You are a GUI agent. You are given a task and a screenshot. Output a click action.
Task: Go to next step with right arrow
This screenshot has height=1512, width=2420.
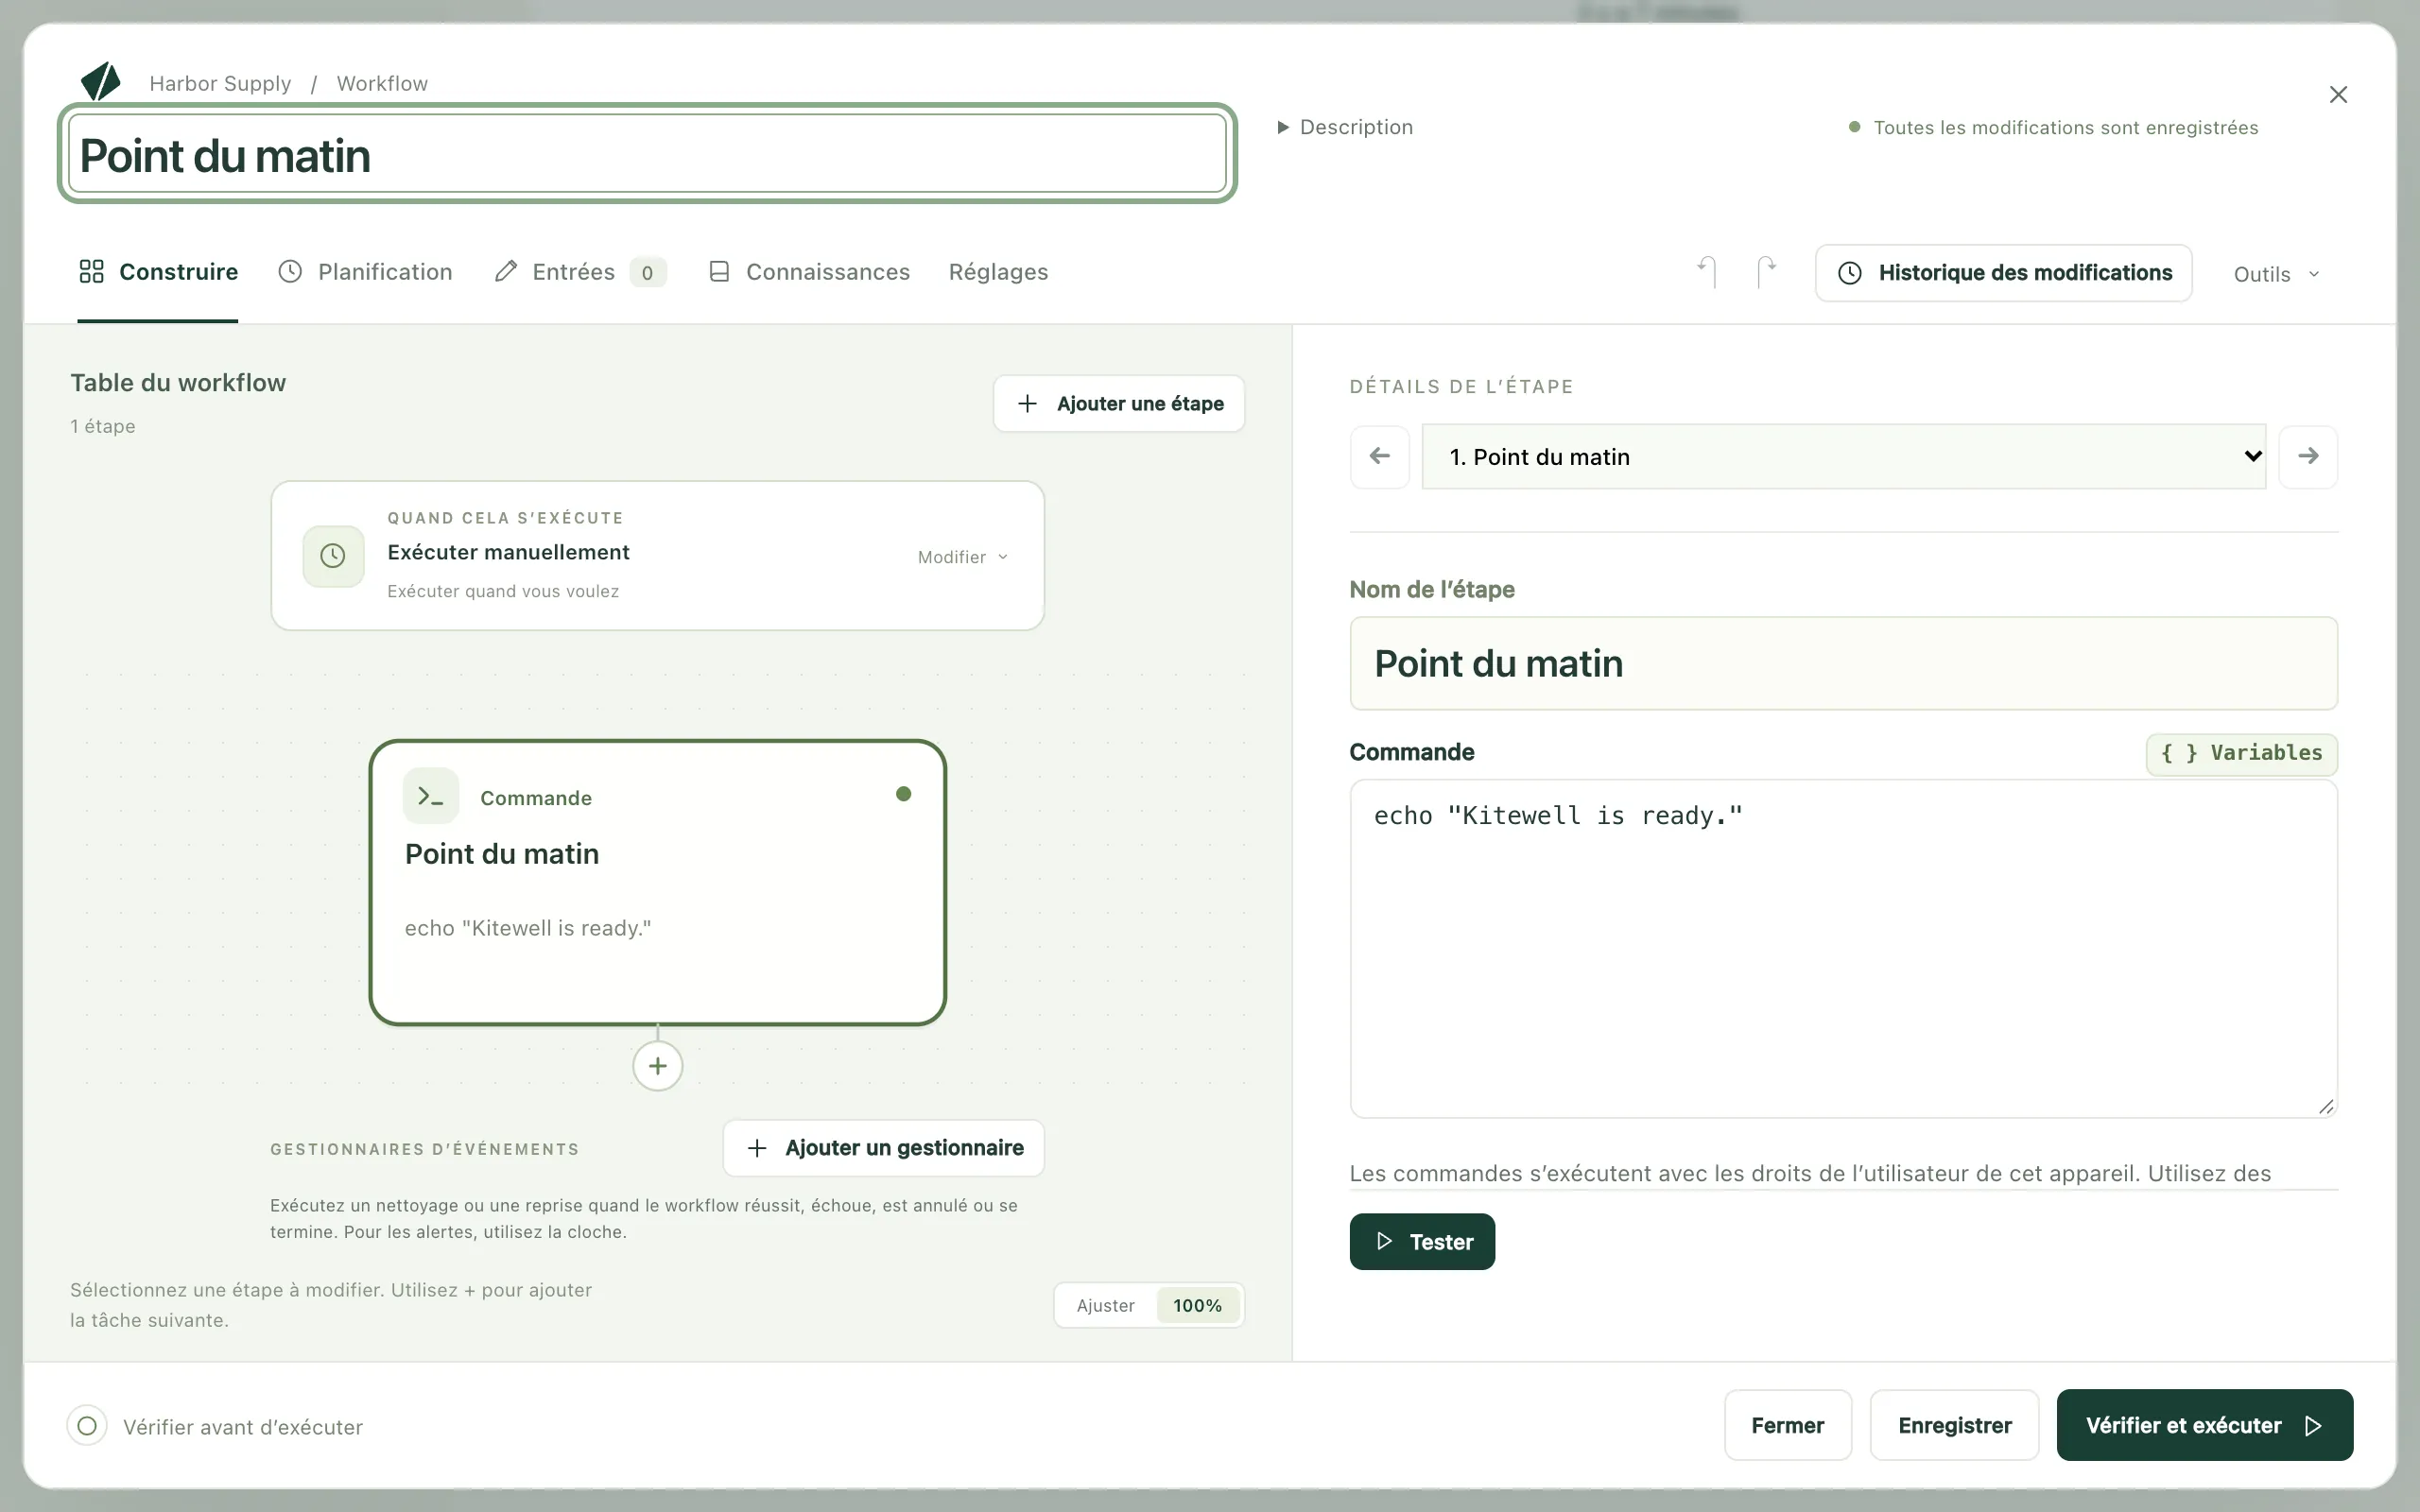2308,457
